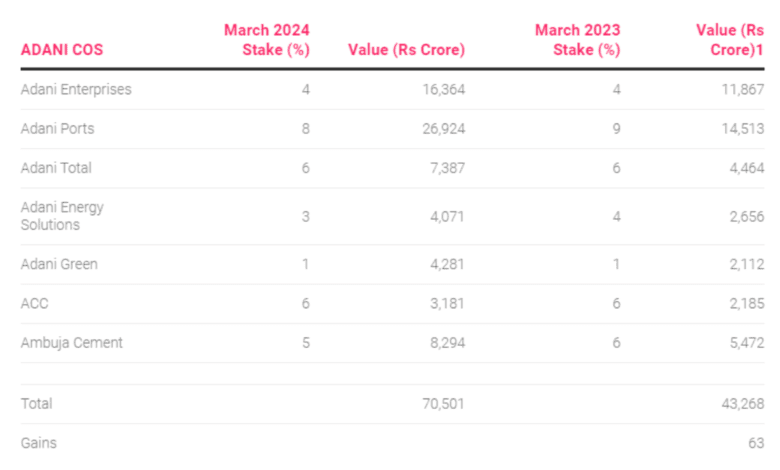This screenshot has width=780, height=470.
Task: Click the ACC row label
Action: (34, 303)
